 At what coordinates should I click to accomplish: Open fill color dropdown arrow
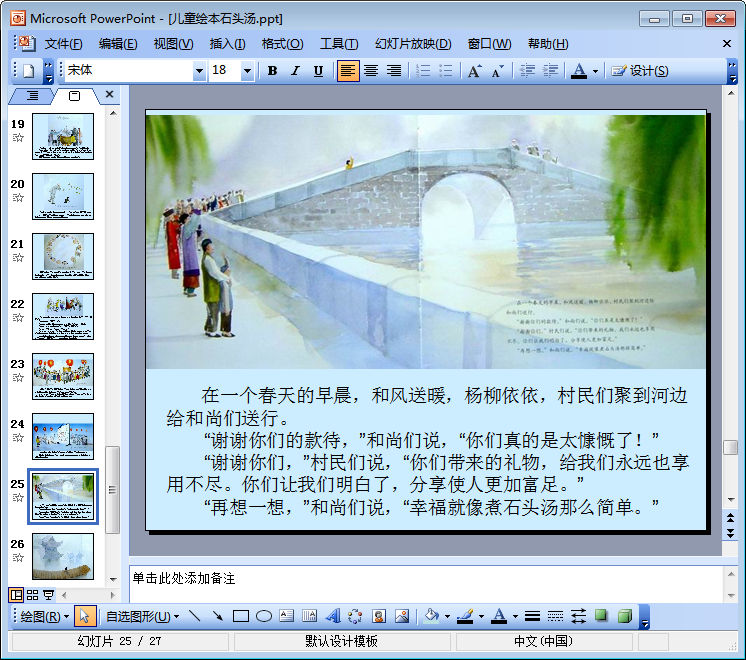[x=448, y=617]
